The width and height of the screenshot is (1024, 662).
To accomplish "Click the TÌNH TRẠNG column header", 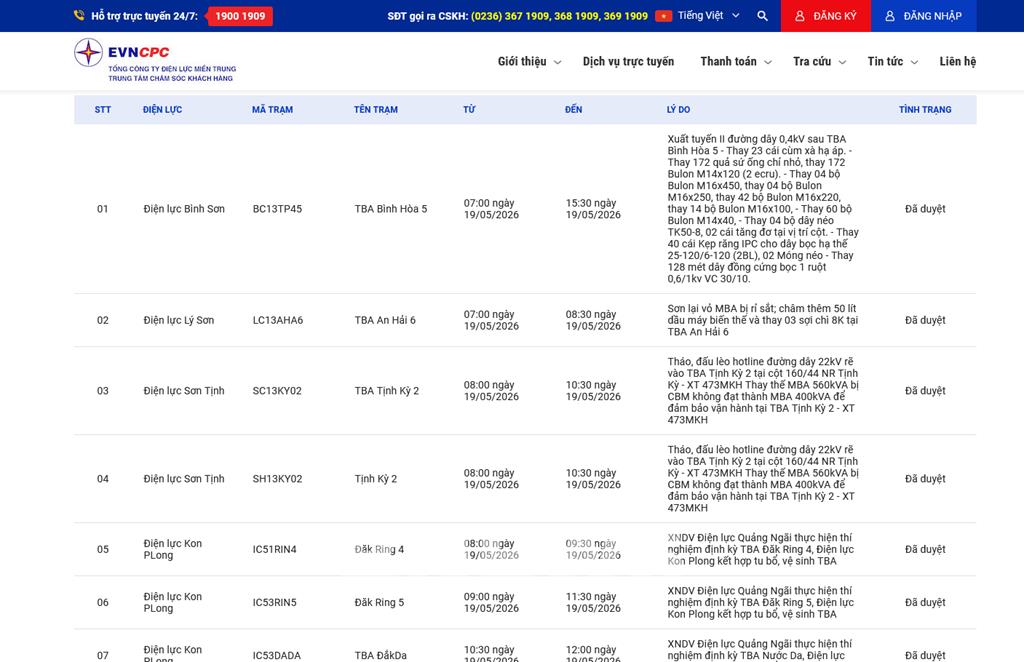I will tap(925, 110).
